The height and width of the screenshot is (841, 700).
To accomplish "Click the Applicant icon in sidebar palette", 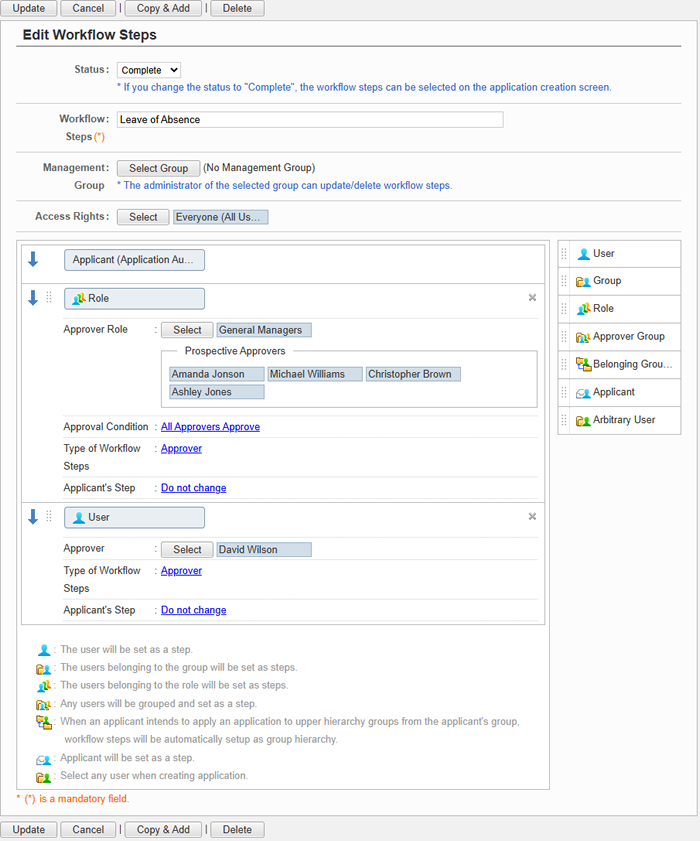I will (583, 392).
